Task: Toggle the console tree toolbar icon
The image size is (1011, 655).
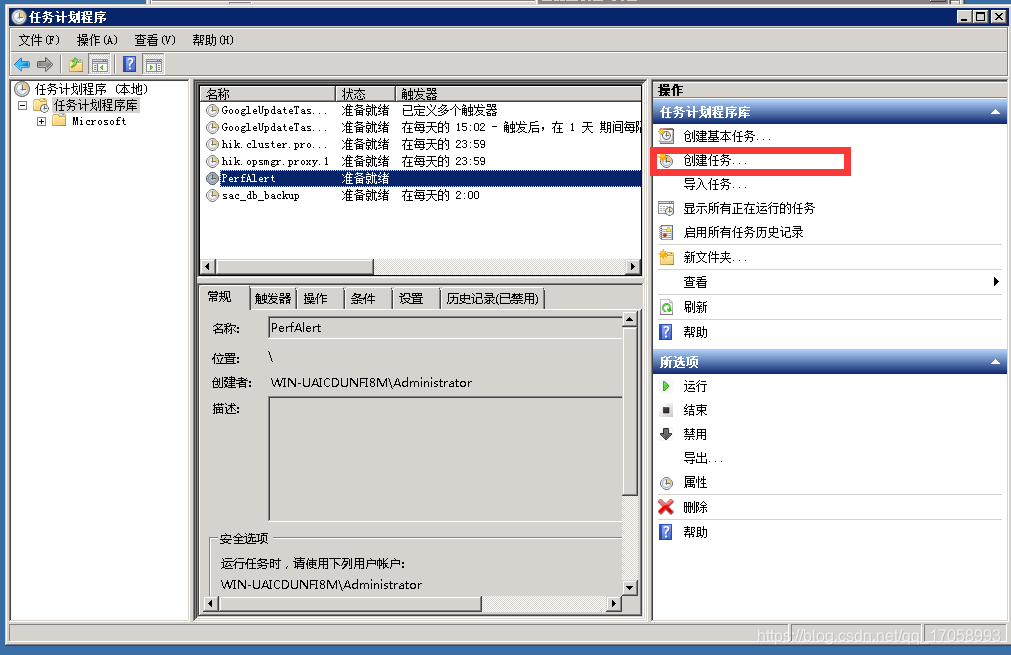Action: 99,64
